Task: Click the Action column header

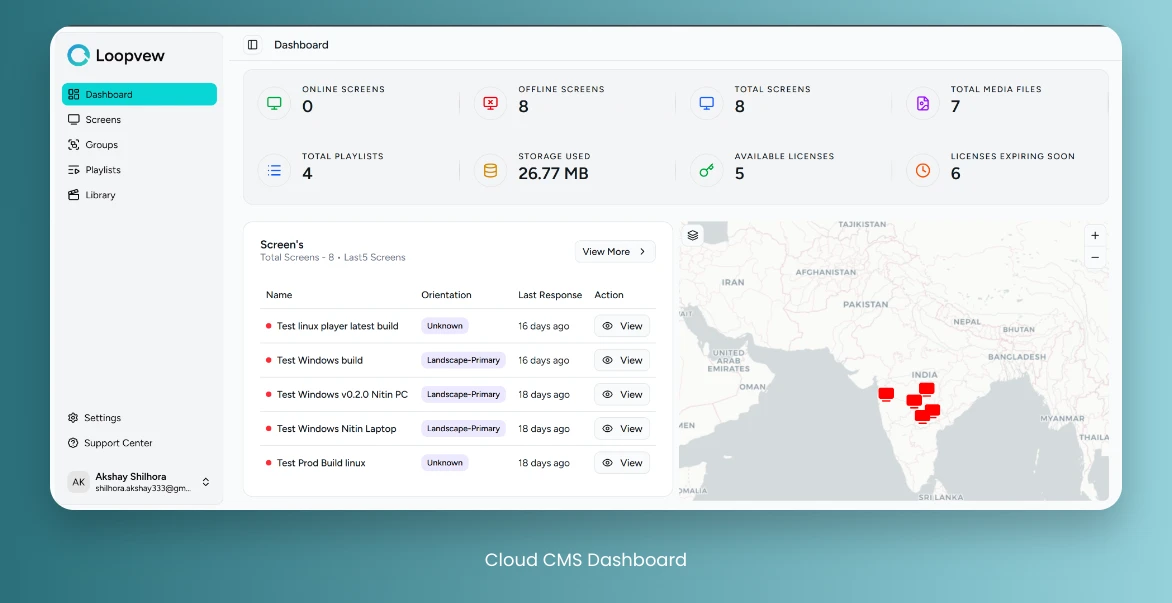Action: [608, 295]
